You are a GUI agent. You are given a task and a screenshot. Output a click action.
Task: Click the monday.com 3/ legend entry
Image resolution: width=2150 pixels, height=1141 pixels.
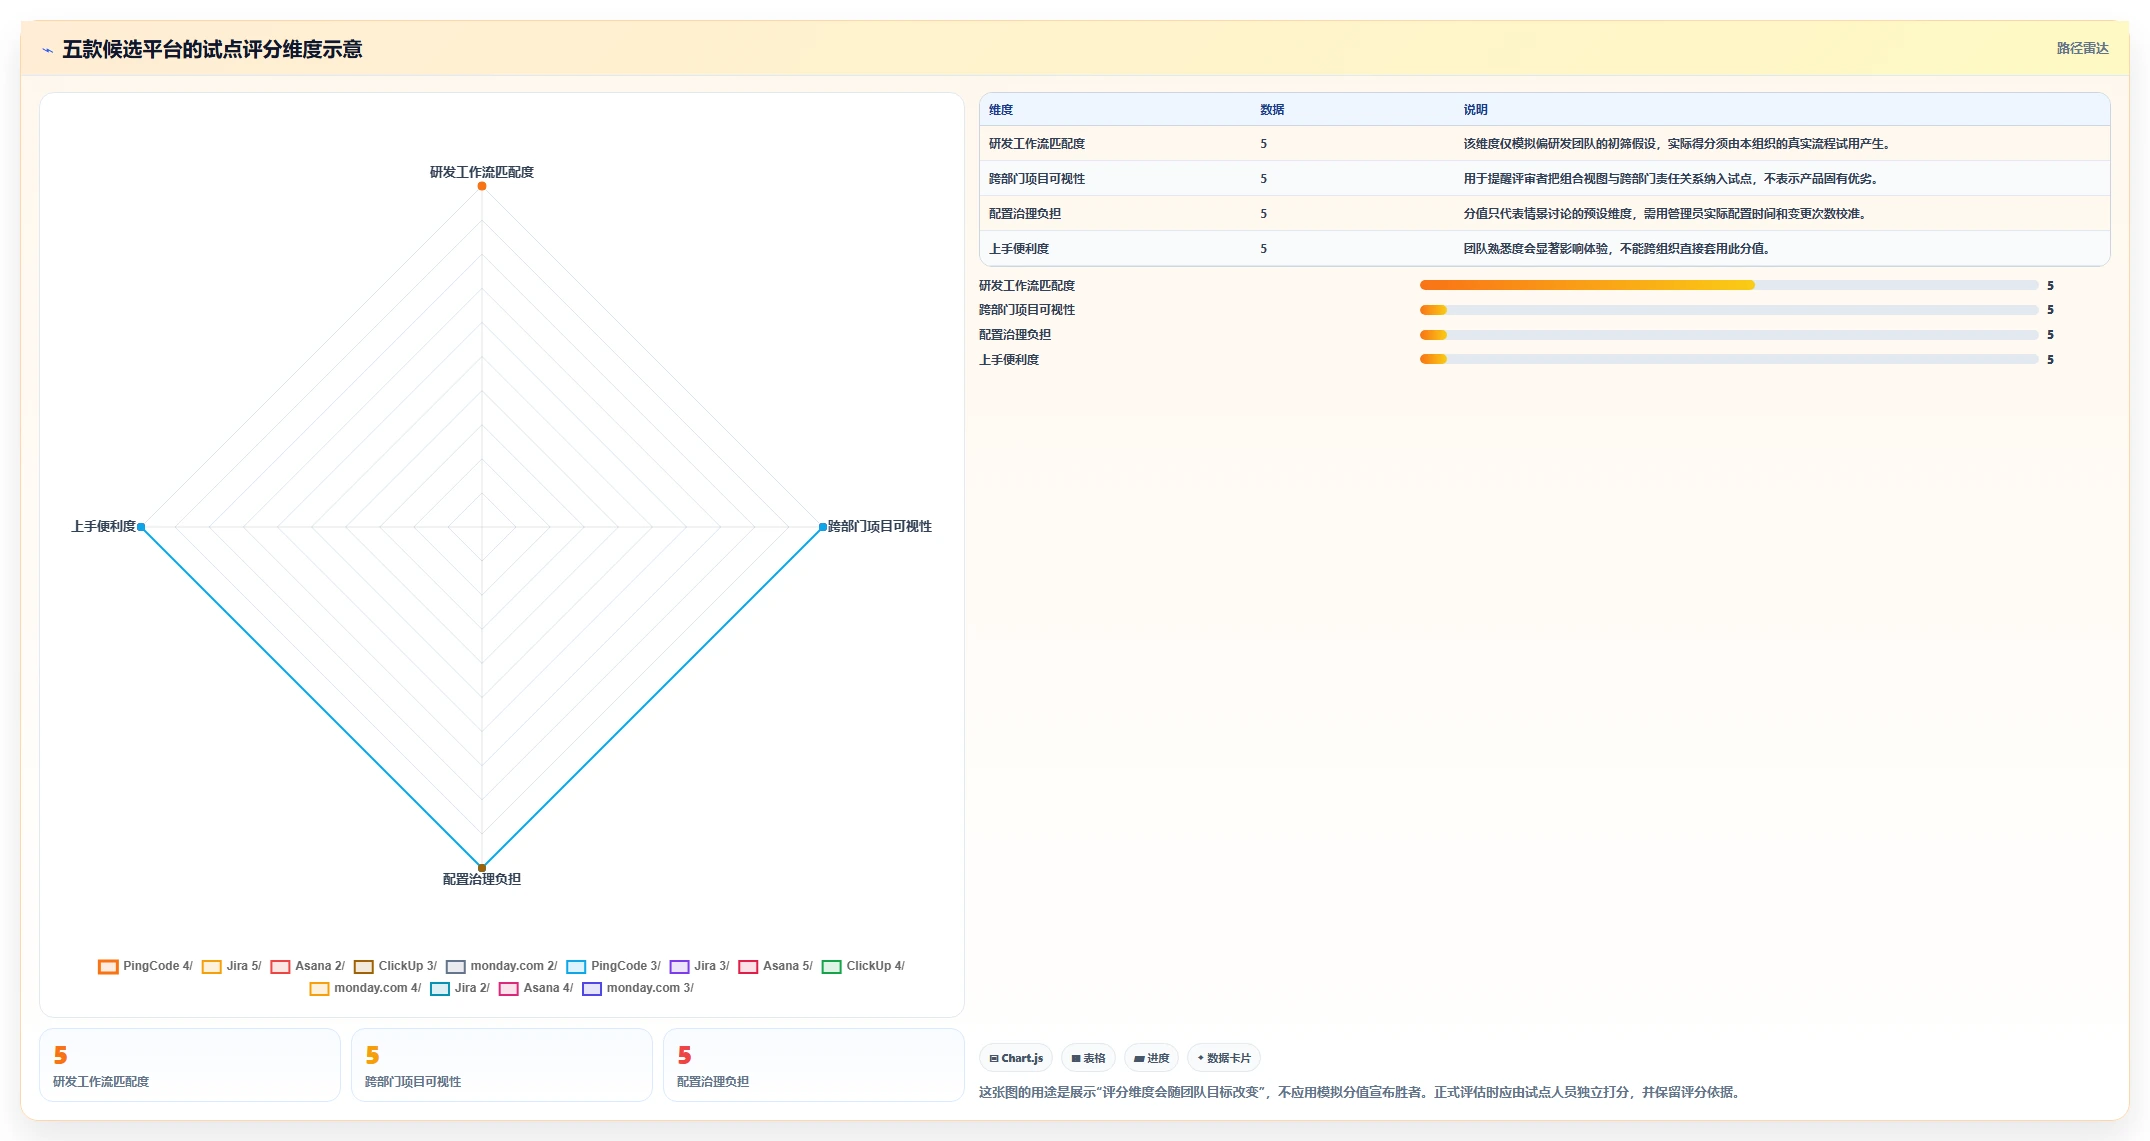click(x=637, y=988)
